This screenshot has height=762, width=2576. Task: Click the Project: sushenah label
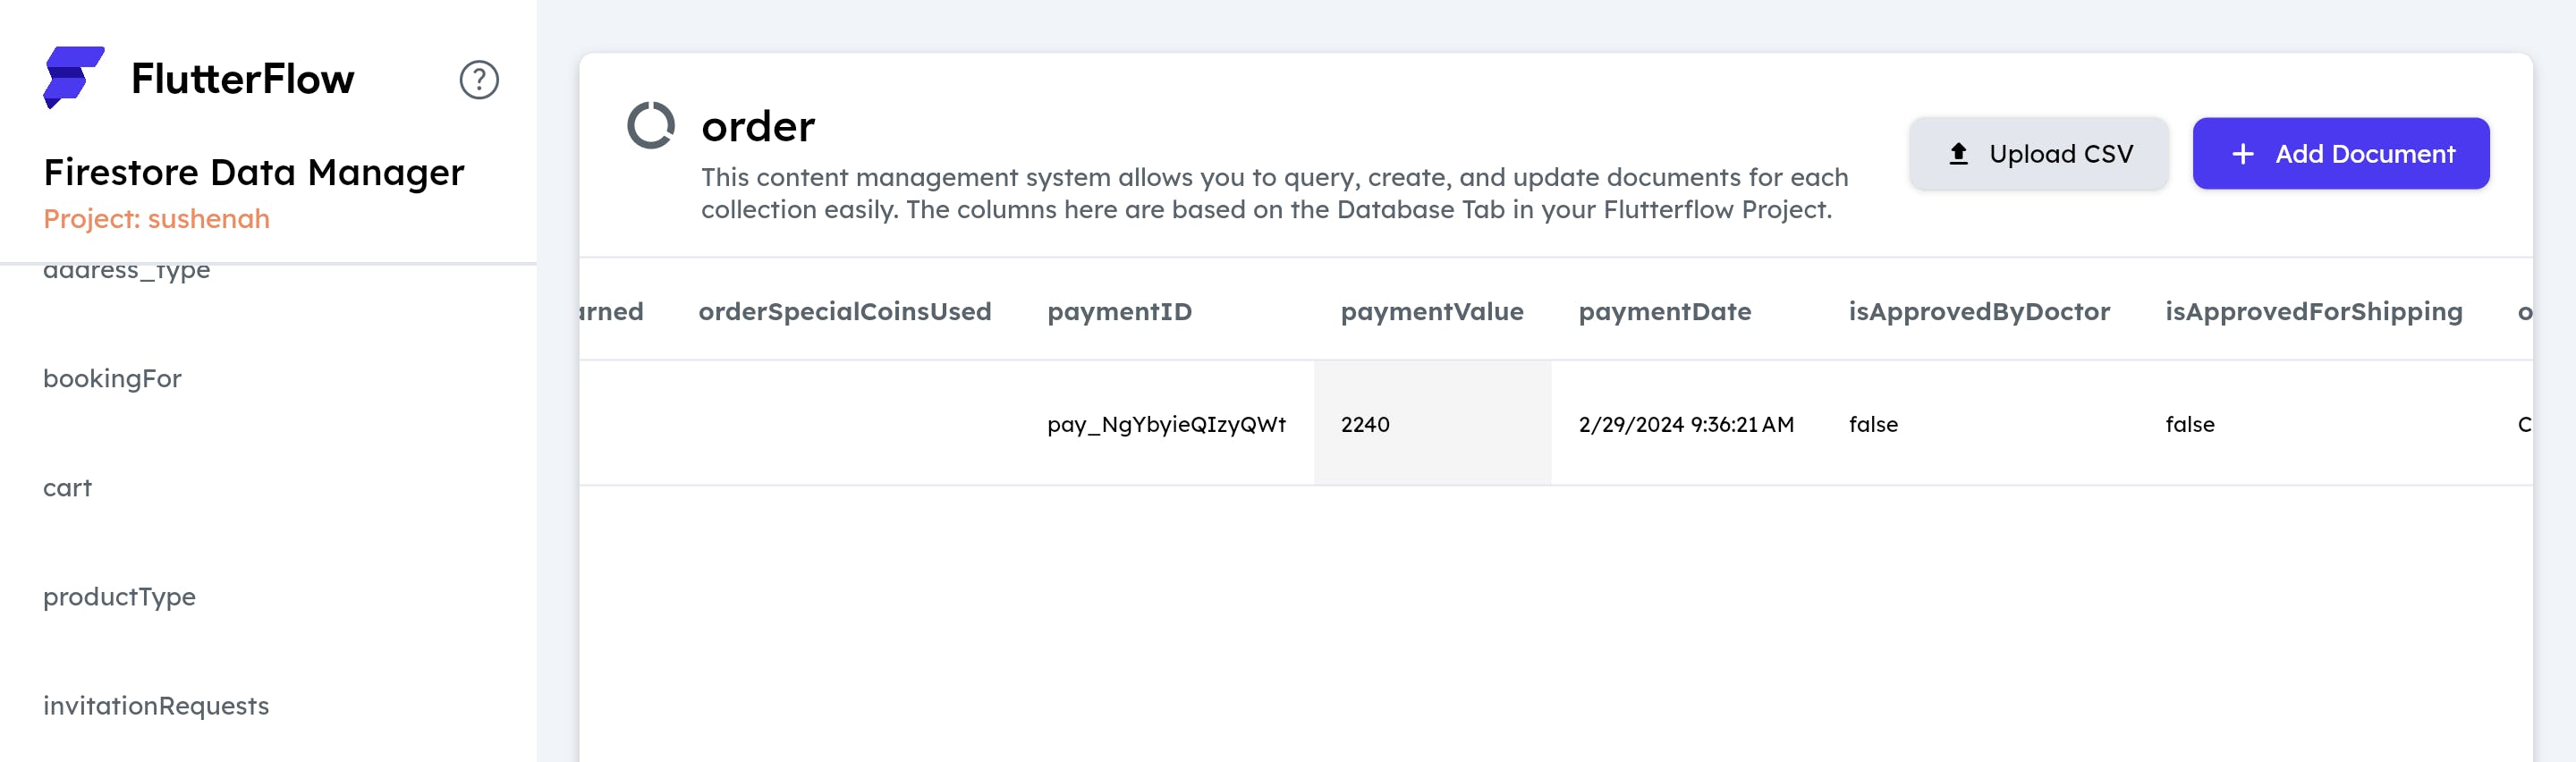click(156, 219)
